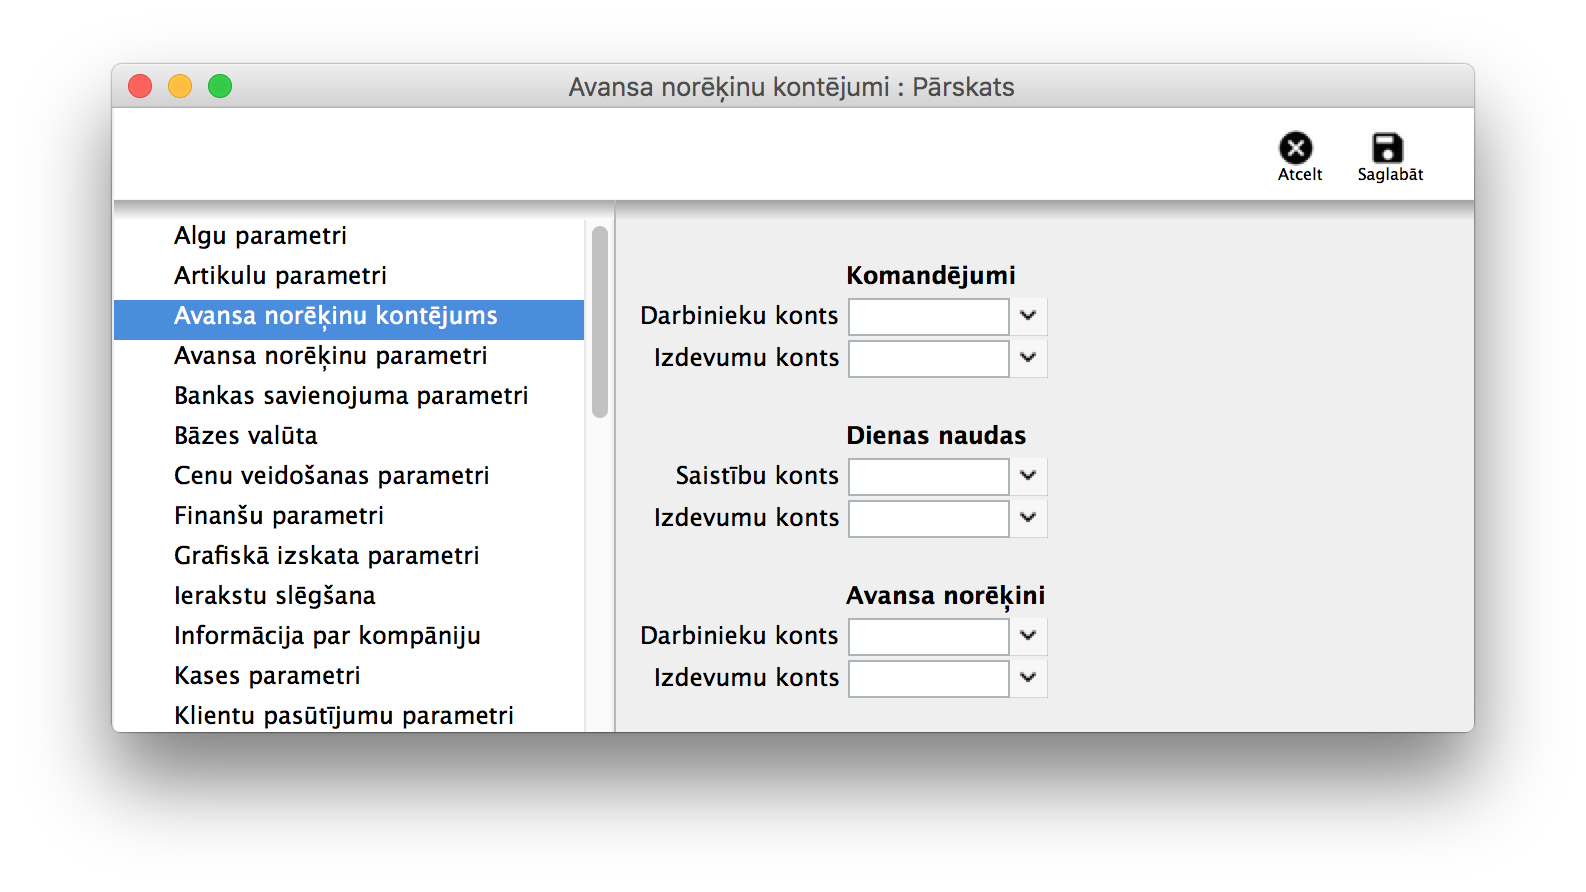
Task: Open Artikulu parametri settings entry
Action: click(x=280, y=276)
